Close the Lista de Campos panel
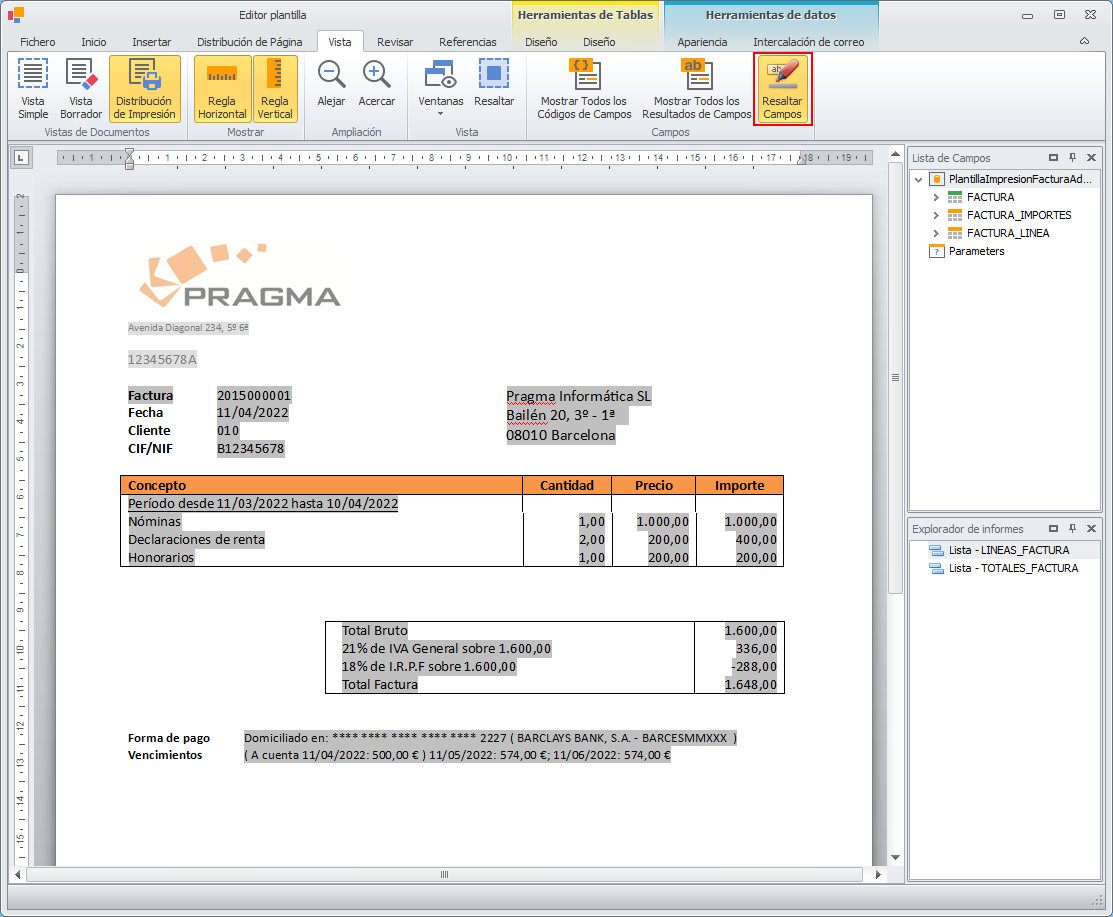1113x917 pixels. point(1092,158)
